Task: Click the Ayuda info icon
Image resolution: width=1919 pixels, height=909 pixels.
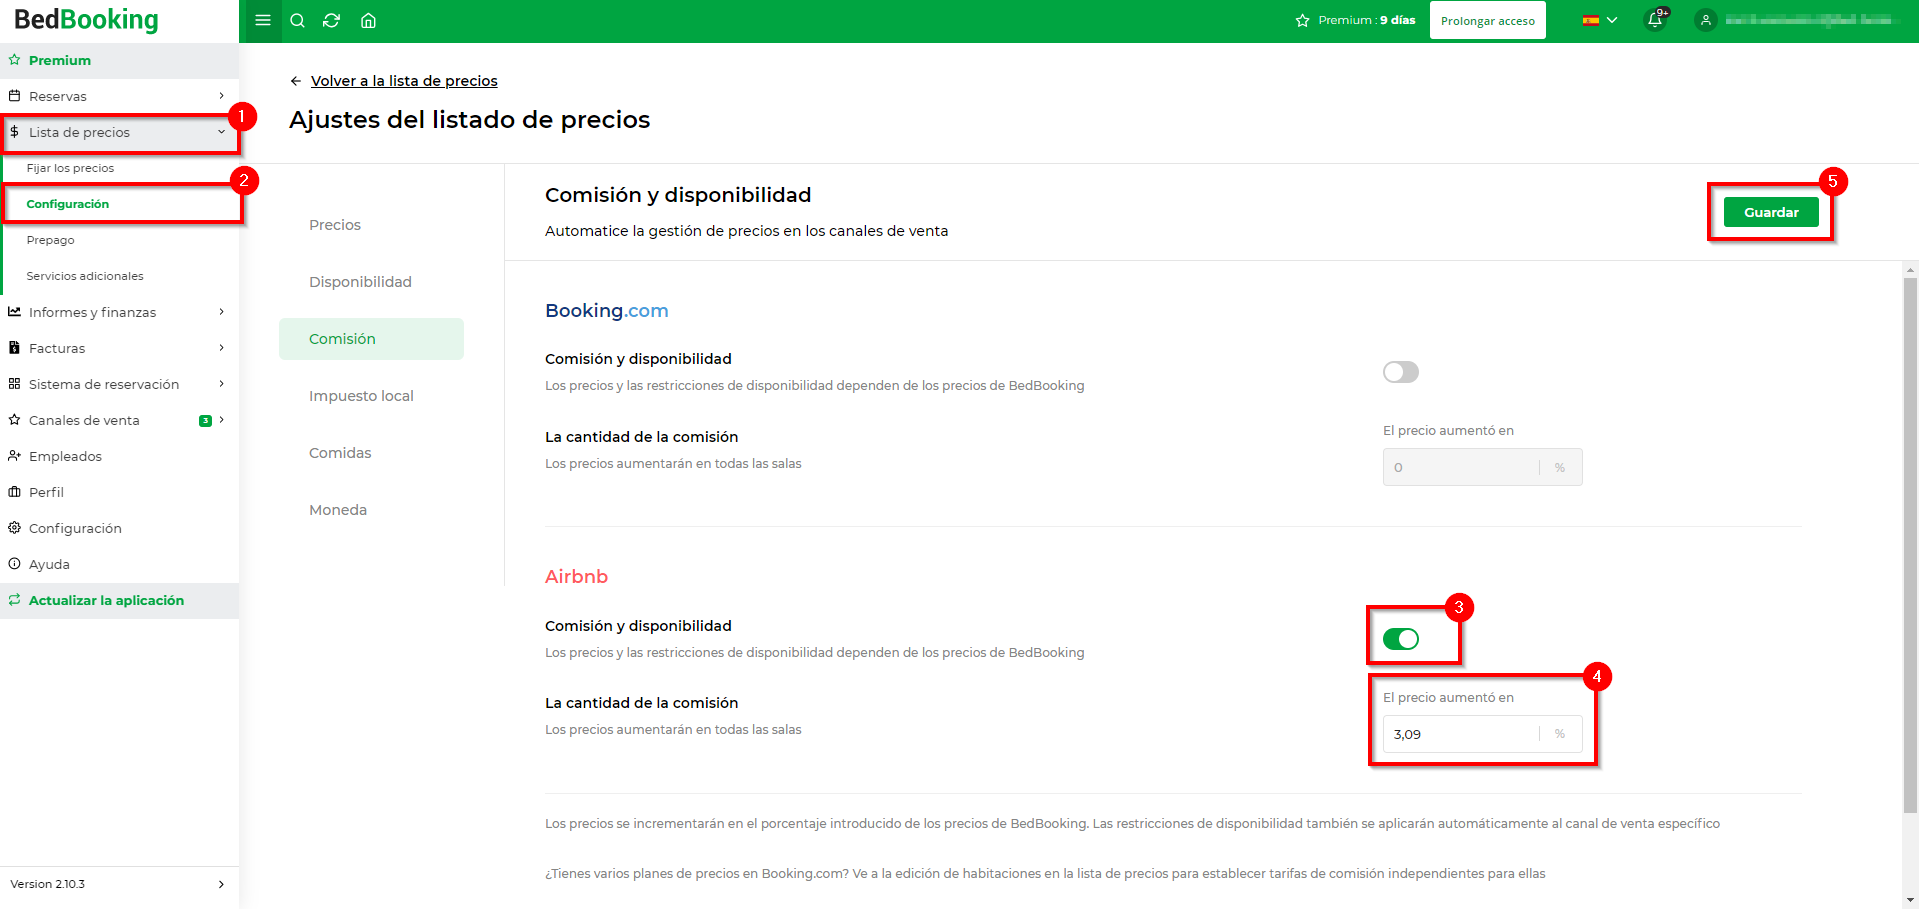Action: (14, 564)
